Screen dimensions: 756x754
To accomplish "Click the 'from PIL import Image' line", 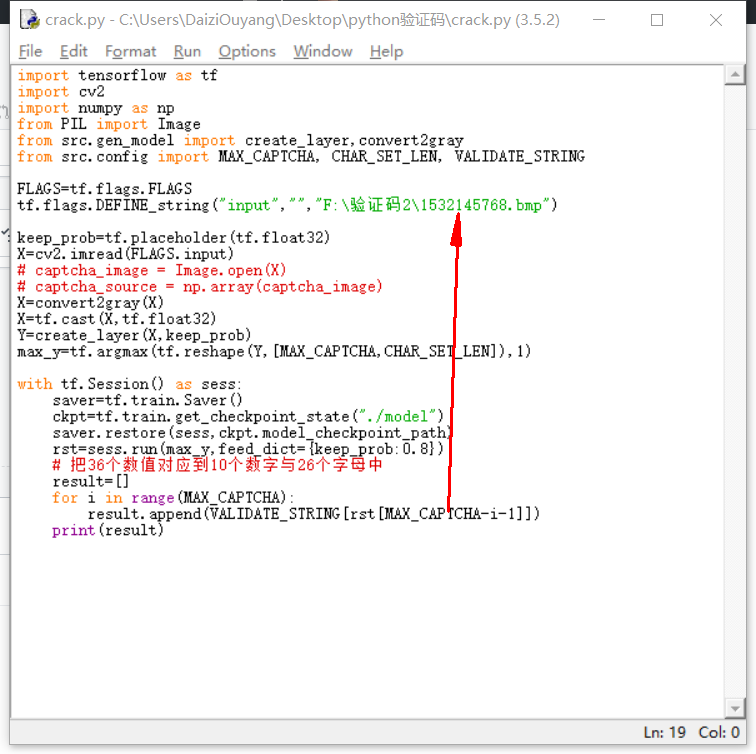I will click(x=108, y=124).
